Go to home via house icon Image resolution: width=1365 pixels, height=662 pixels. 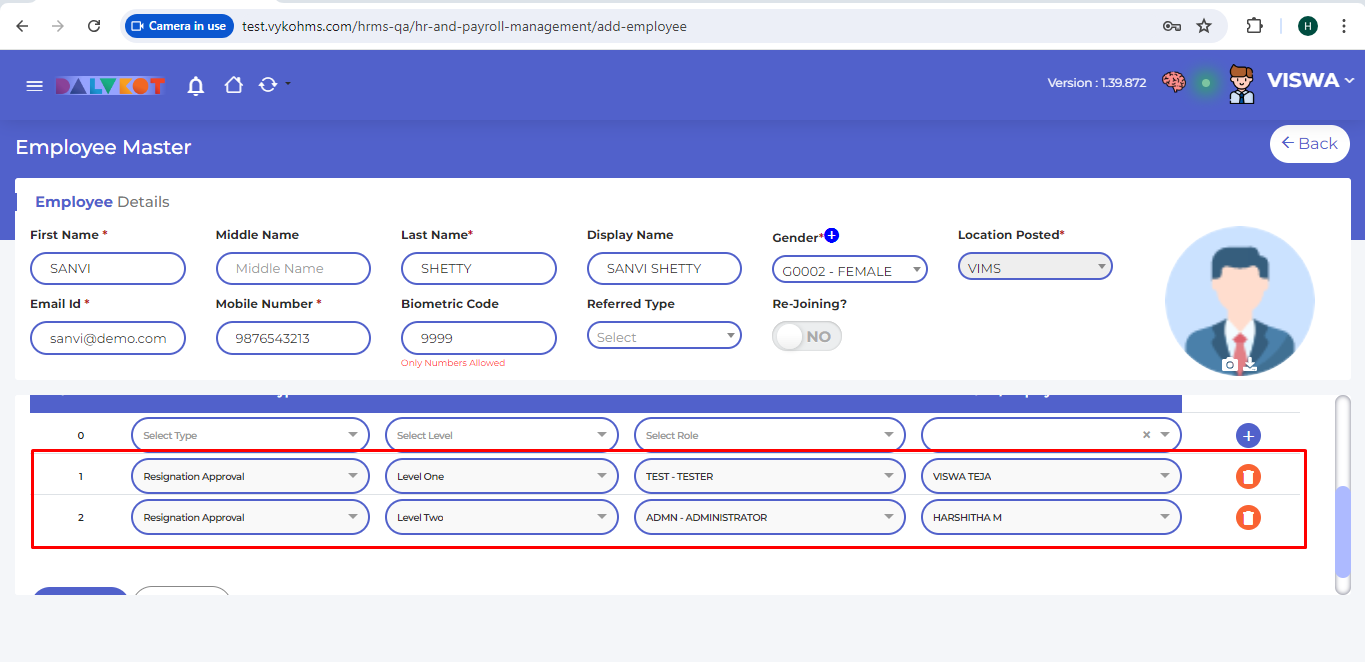coord(233,86)
